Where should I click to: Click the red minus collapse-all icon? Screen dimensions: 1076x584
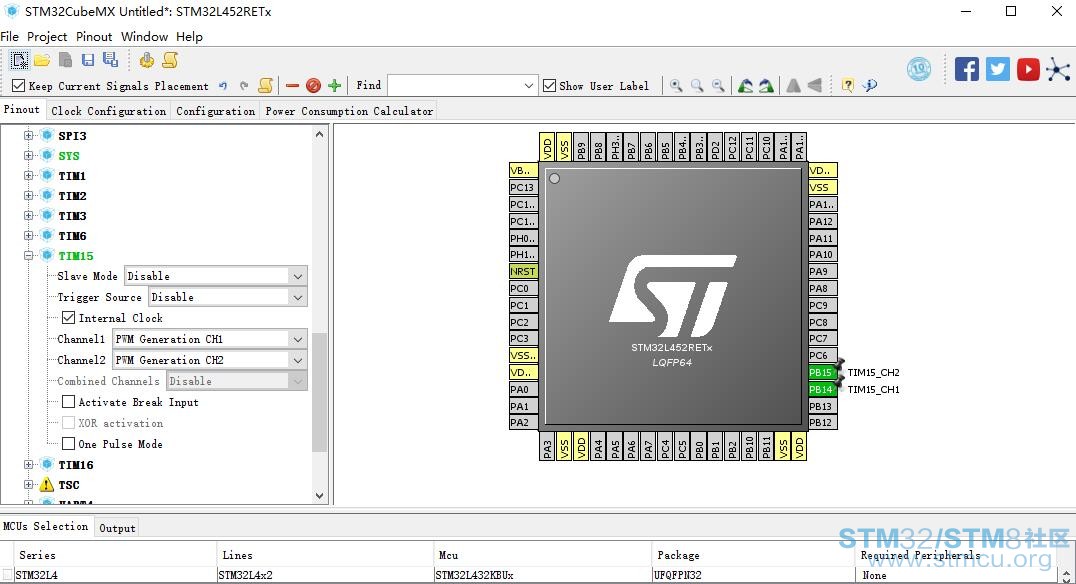pos(292,86)
